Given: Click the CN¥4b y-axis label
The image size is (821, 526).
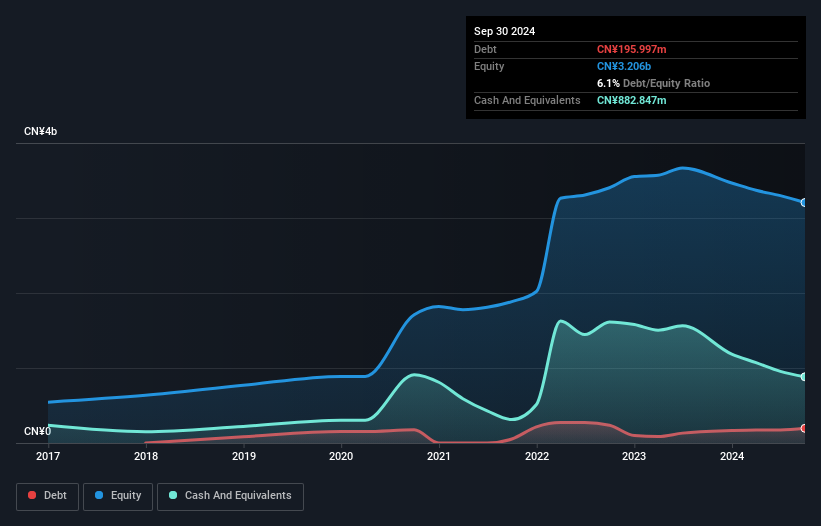Looking at the screenshot, I should click(x=40, y=131).
